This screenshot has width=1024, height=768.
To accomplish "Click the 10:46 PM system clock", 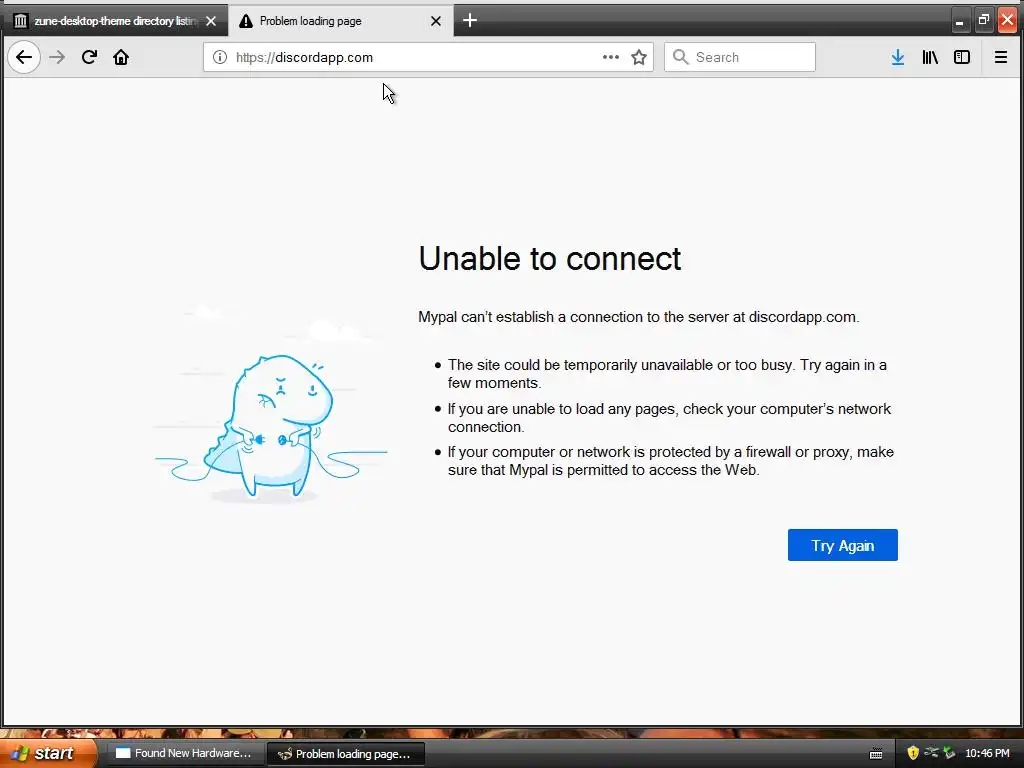I will tap(987, 753).
